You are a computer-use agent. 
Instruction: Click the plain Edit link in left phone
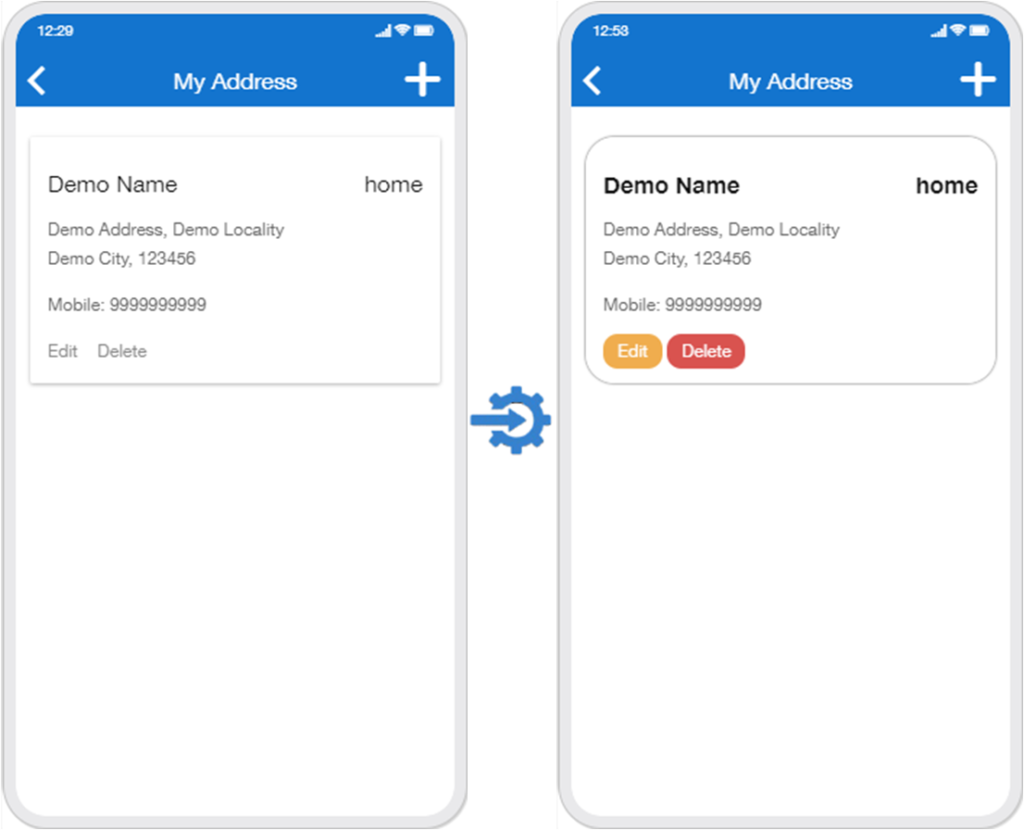tap(63, 351)
